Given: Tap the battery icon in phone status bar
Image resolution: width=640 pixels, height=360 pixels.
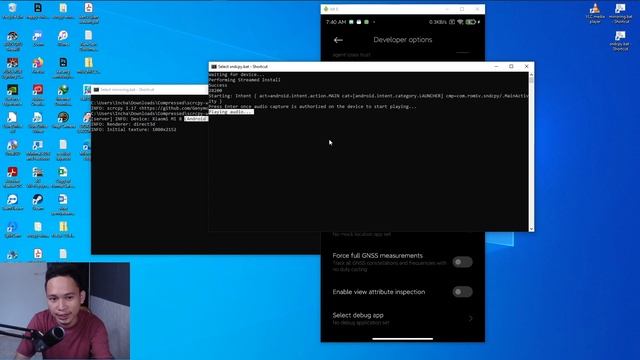Looking at the screenshot, I should [471, 22].
